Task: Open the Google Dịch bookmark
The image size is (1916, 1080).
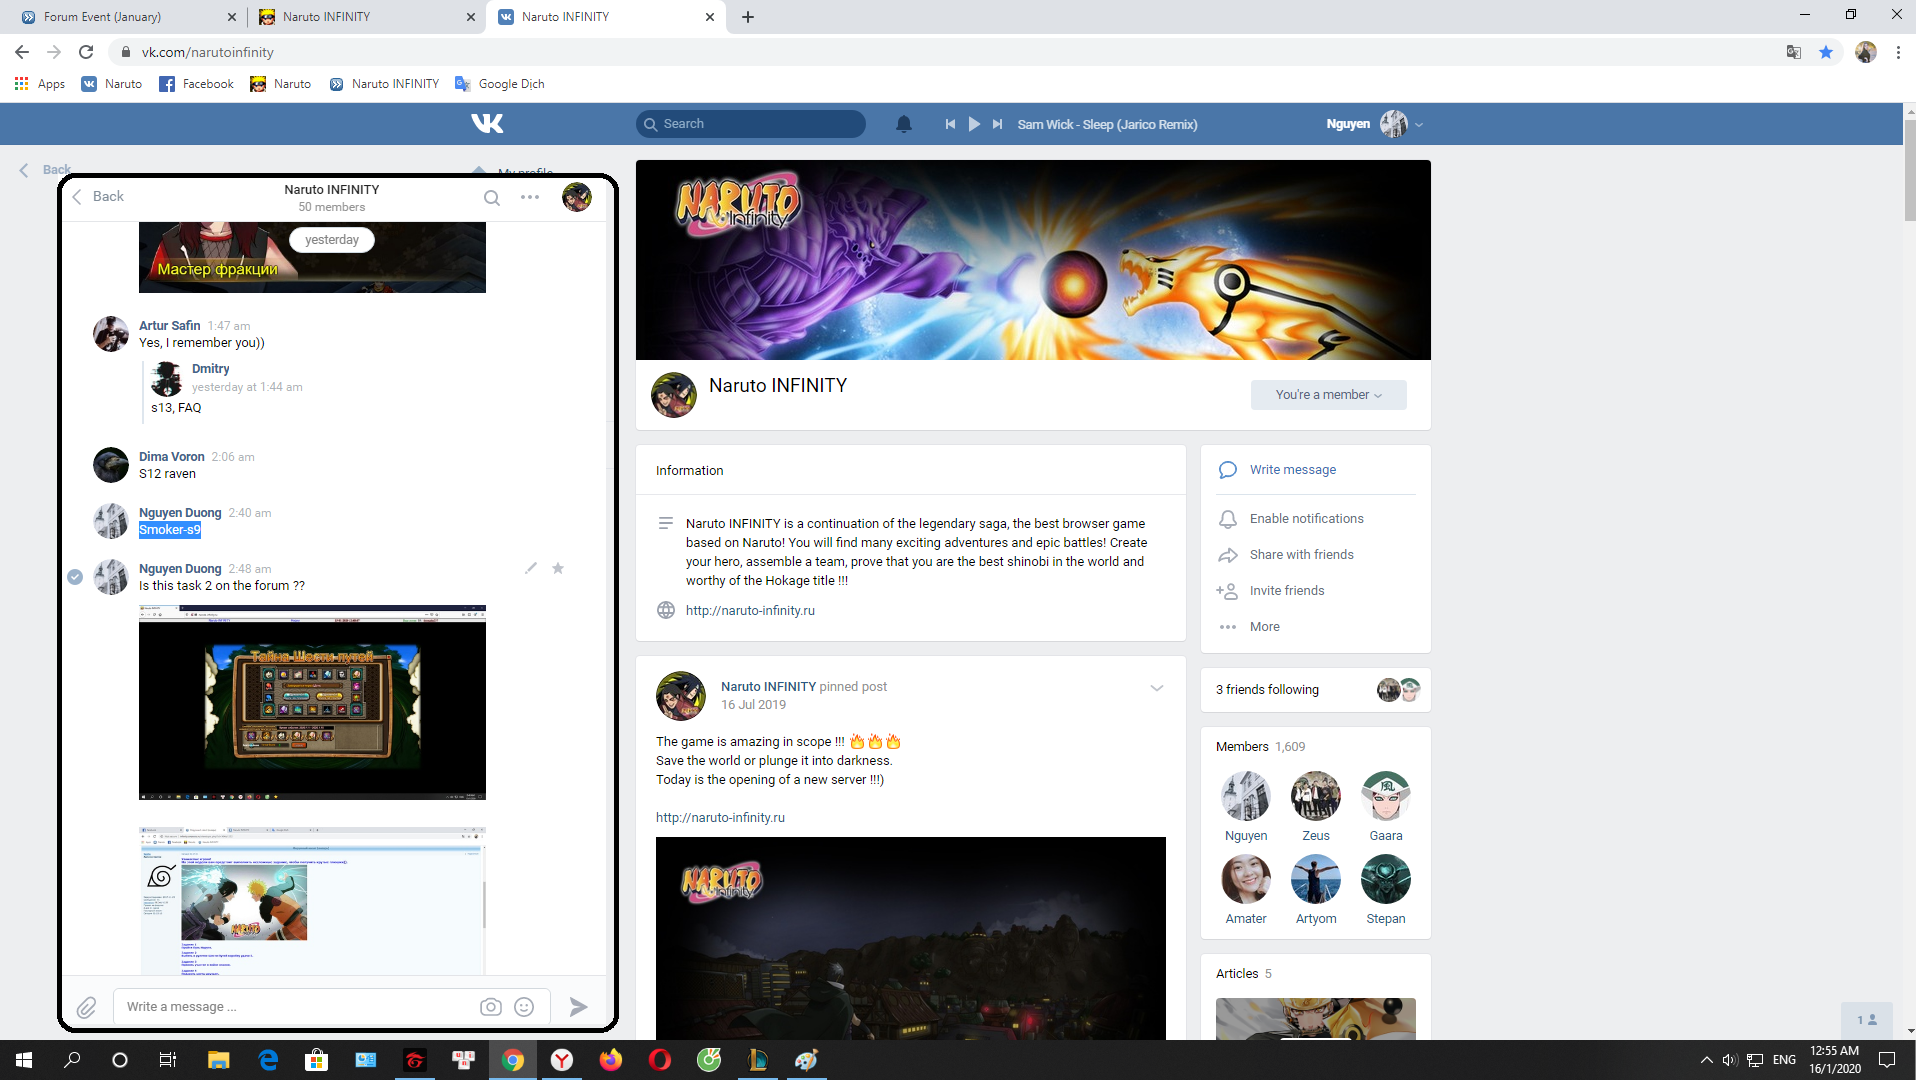Action: point(500,84)
